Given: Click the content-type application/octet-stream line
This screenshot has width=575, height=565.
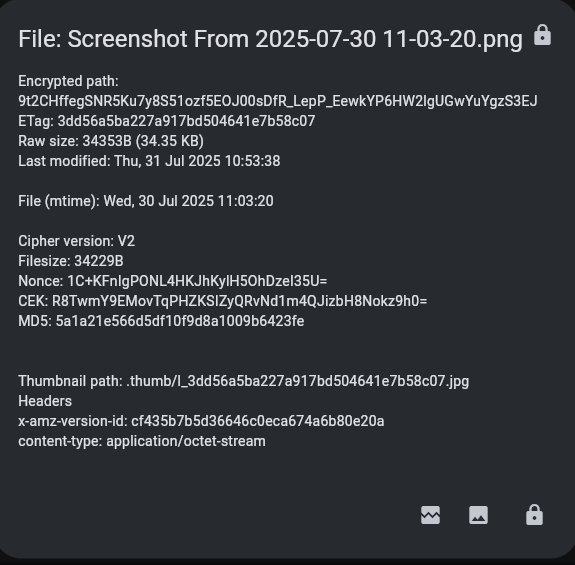Looking at the screenshot, I should [142, 441].
